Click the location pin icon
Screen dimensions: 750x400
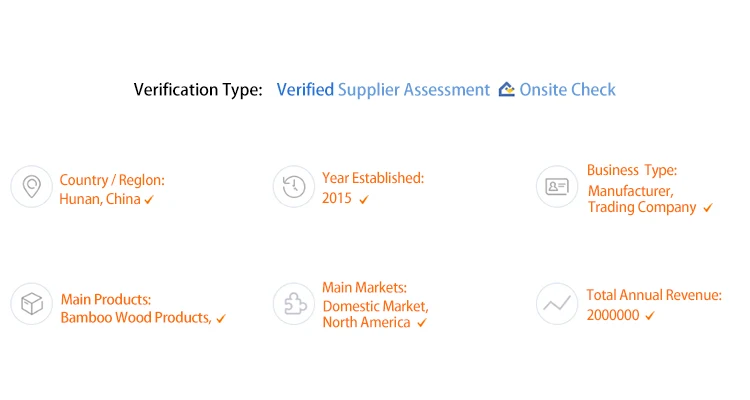[31, 187]
